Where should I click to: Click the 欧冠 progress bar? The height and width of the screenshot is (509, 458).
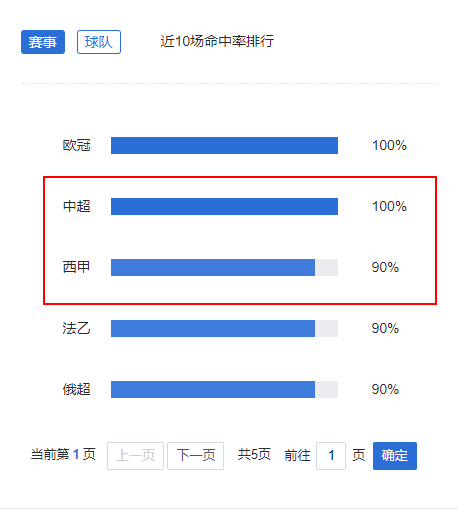tap(224, 145)
